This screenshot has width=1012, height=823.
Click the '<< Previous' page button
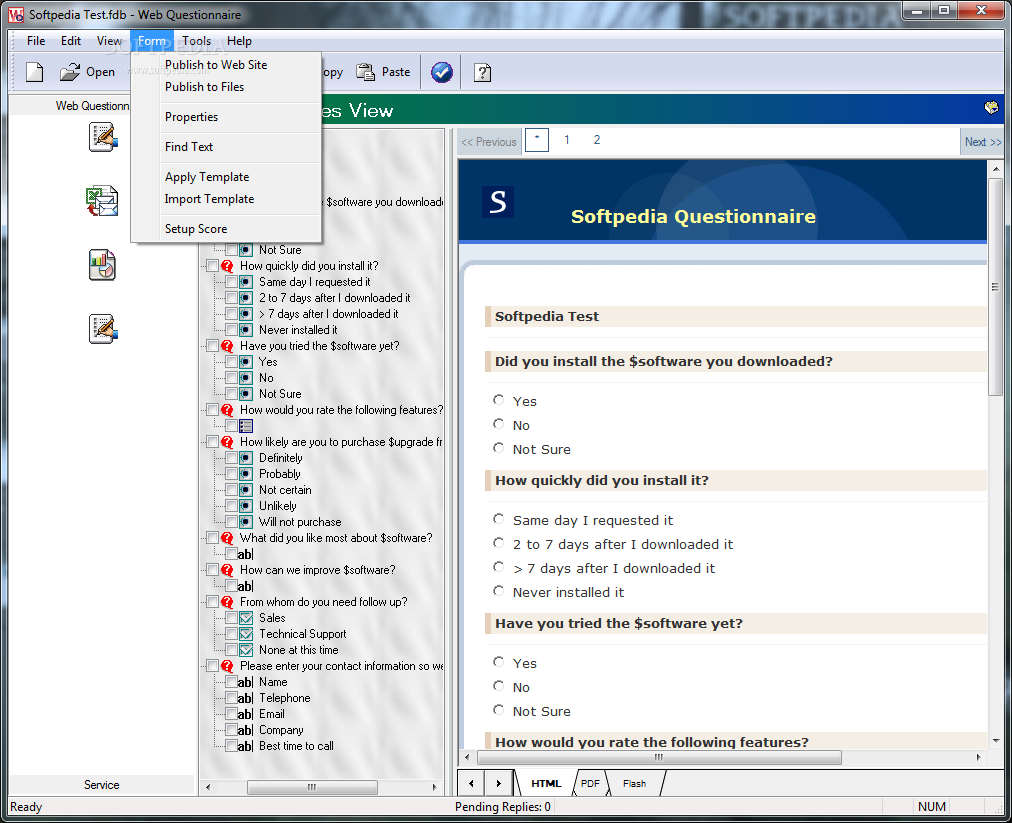click(489, 141)
